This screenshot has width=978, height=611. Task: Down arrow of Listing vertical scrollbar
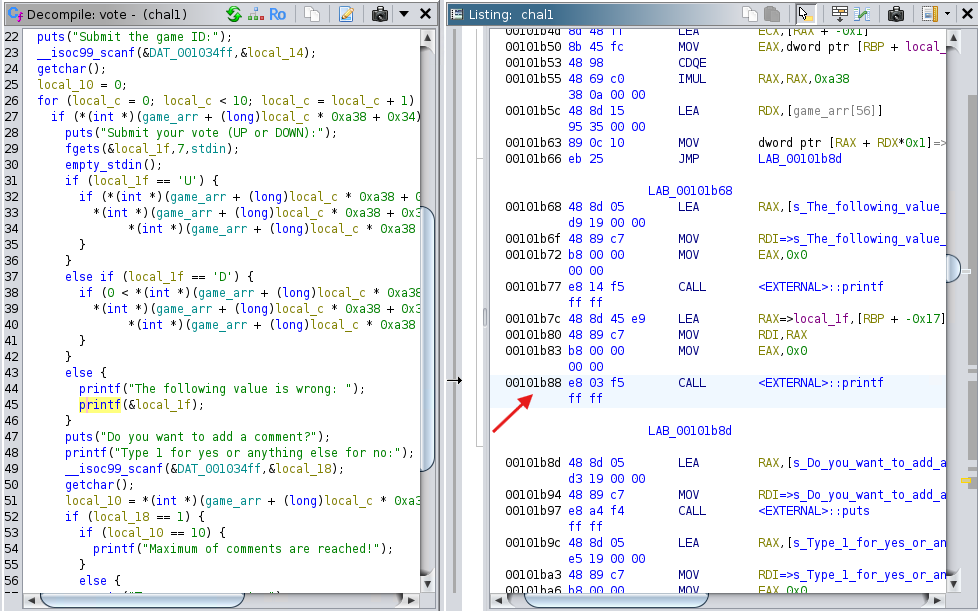click(x=953, y=584)
